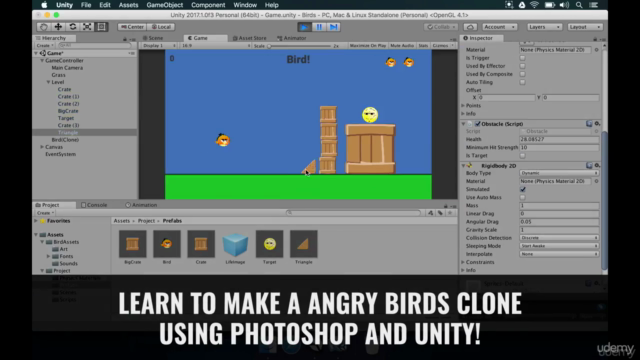The width and height of the screenshot is (640, 360).
Task: Select the Rotate tool
Action: 73,27
